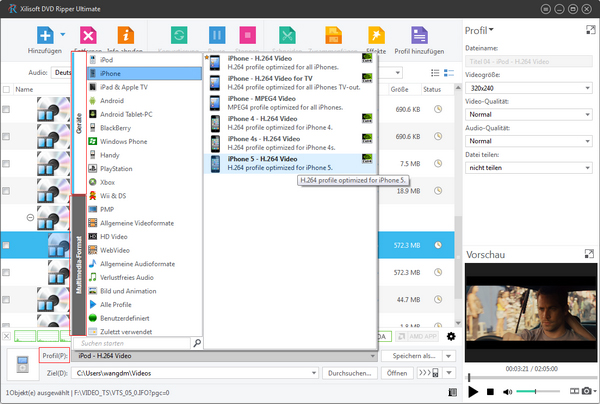Select PlayStation category
This screenshot has height=404, width=600.
point(145,169)
